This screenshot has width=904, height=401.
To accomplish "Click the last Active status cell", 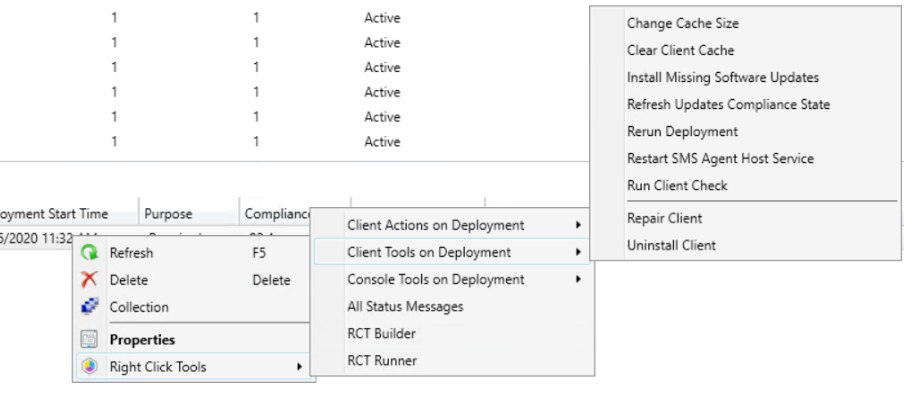I will (x=382, y=142).
